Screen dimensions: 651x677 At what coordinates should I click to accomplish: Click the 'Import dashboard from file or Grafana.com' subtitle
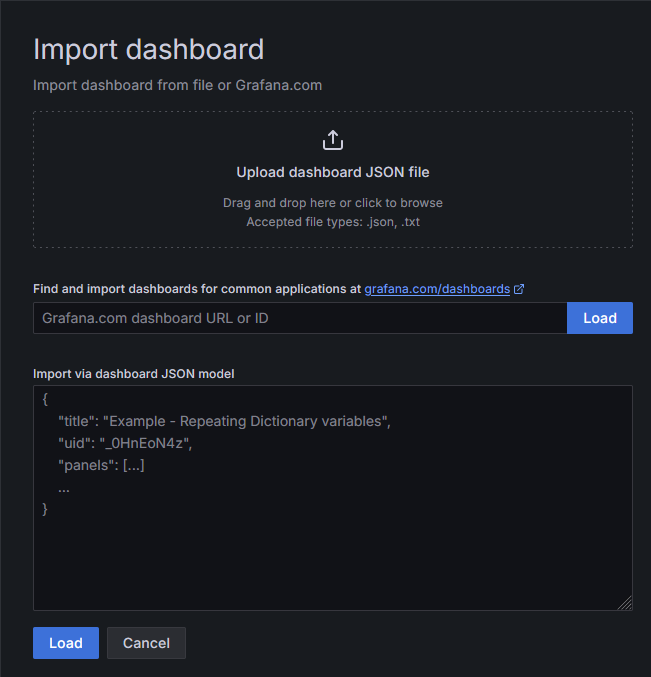click(x=177, y=85)
